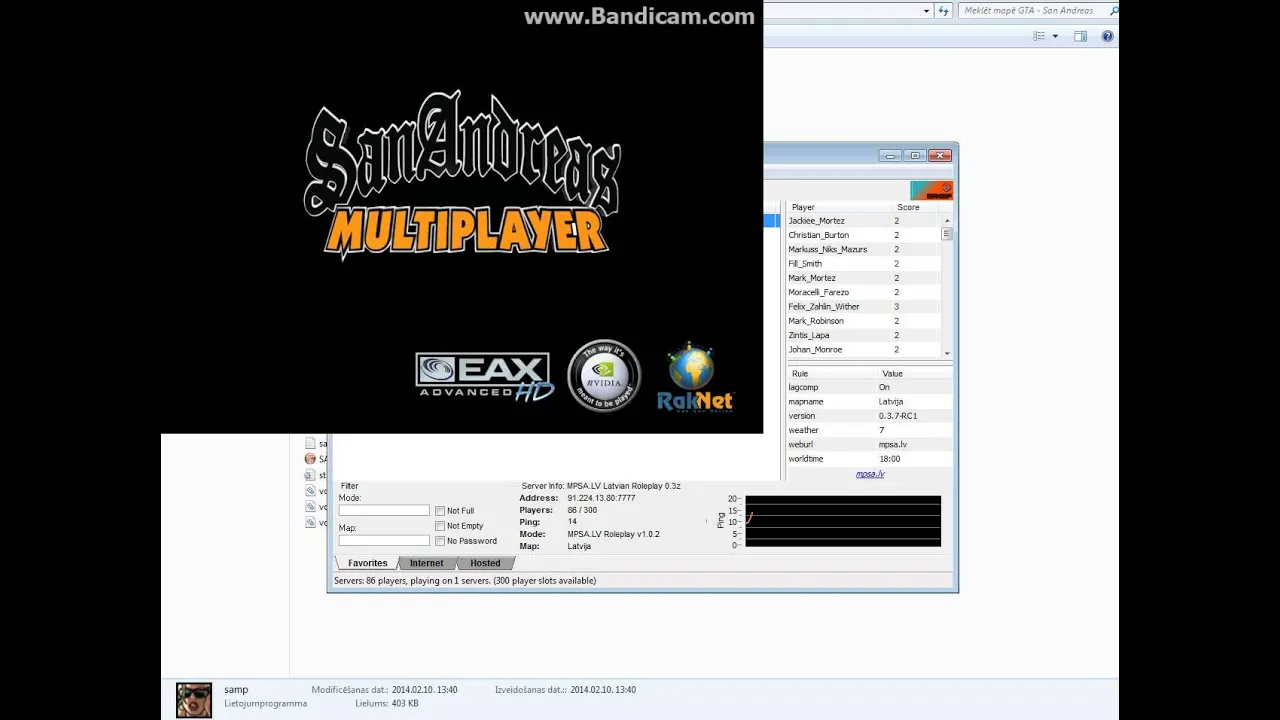Screen dimensions: 1280x720
Task: Enable the Not Full filter checkbox
Action: 440,511
